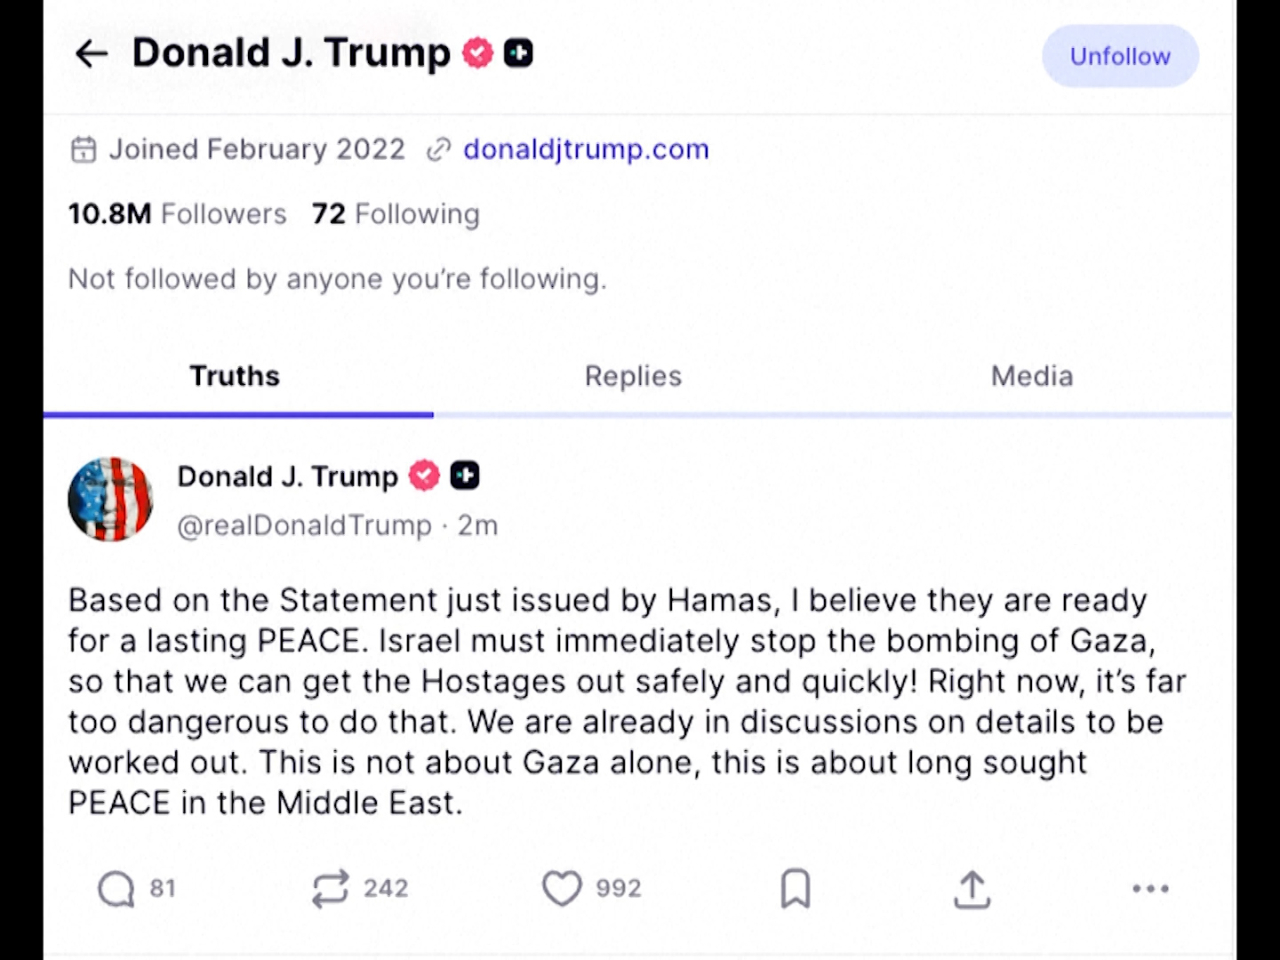This screenshot has height=960, width=1280.
Task: Share the post using the upload icon
Action: coord(971,888)
